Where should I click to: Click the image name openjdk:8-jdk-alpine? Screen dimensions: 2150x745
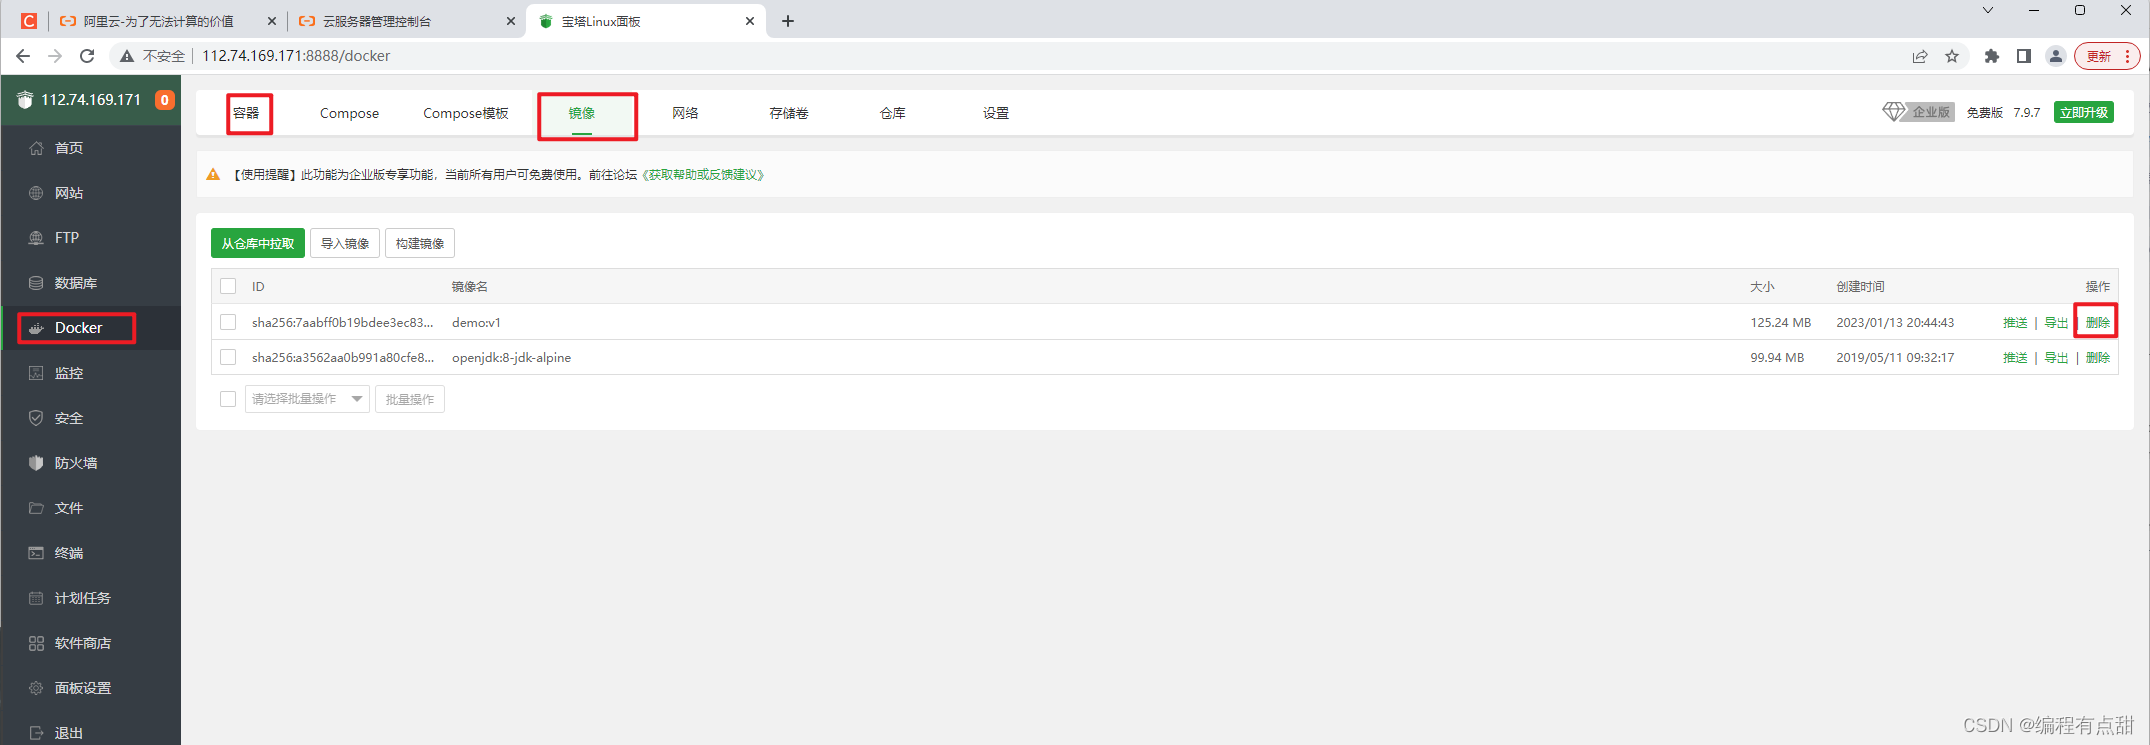click(x=511, y=357)
